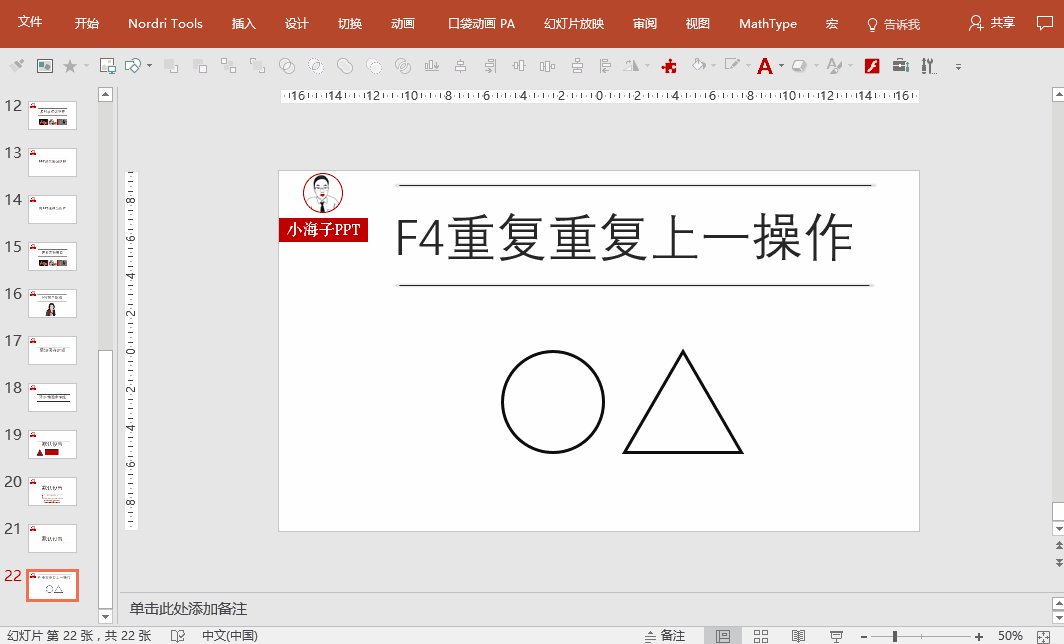
Task: Switch to reading view
Action: [x=798, y=636]
